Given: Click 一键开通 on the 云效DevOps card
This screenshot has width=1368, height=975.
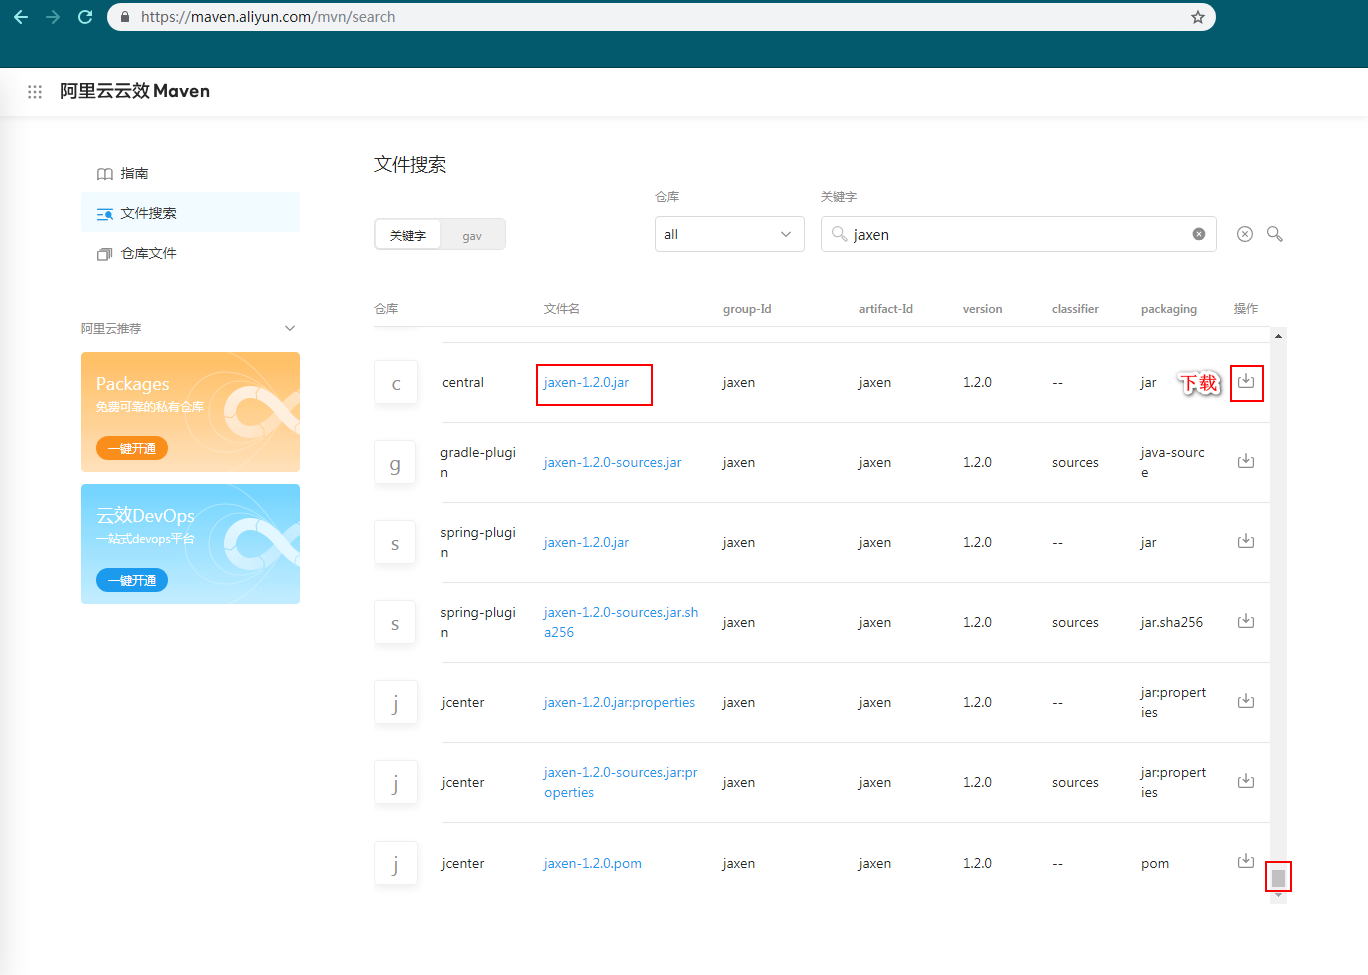Looking at the screenshot, I should (x=132, y=580).
